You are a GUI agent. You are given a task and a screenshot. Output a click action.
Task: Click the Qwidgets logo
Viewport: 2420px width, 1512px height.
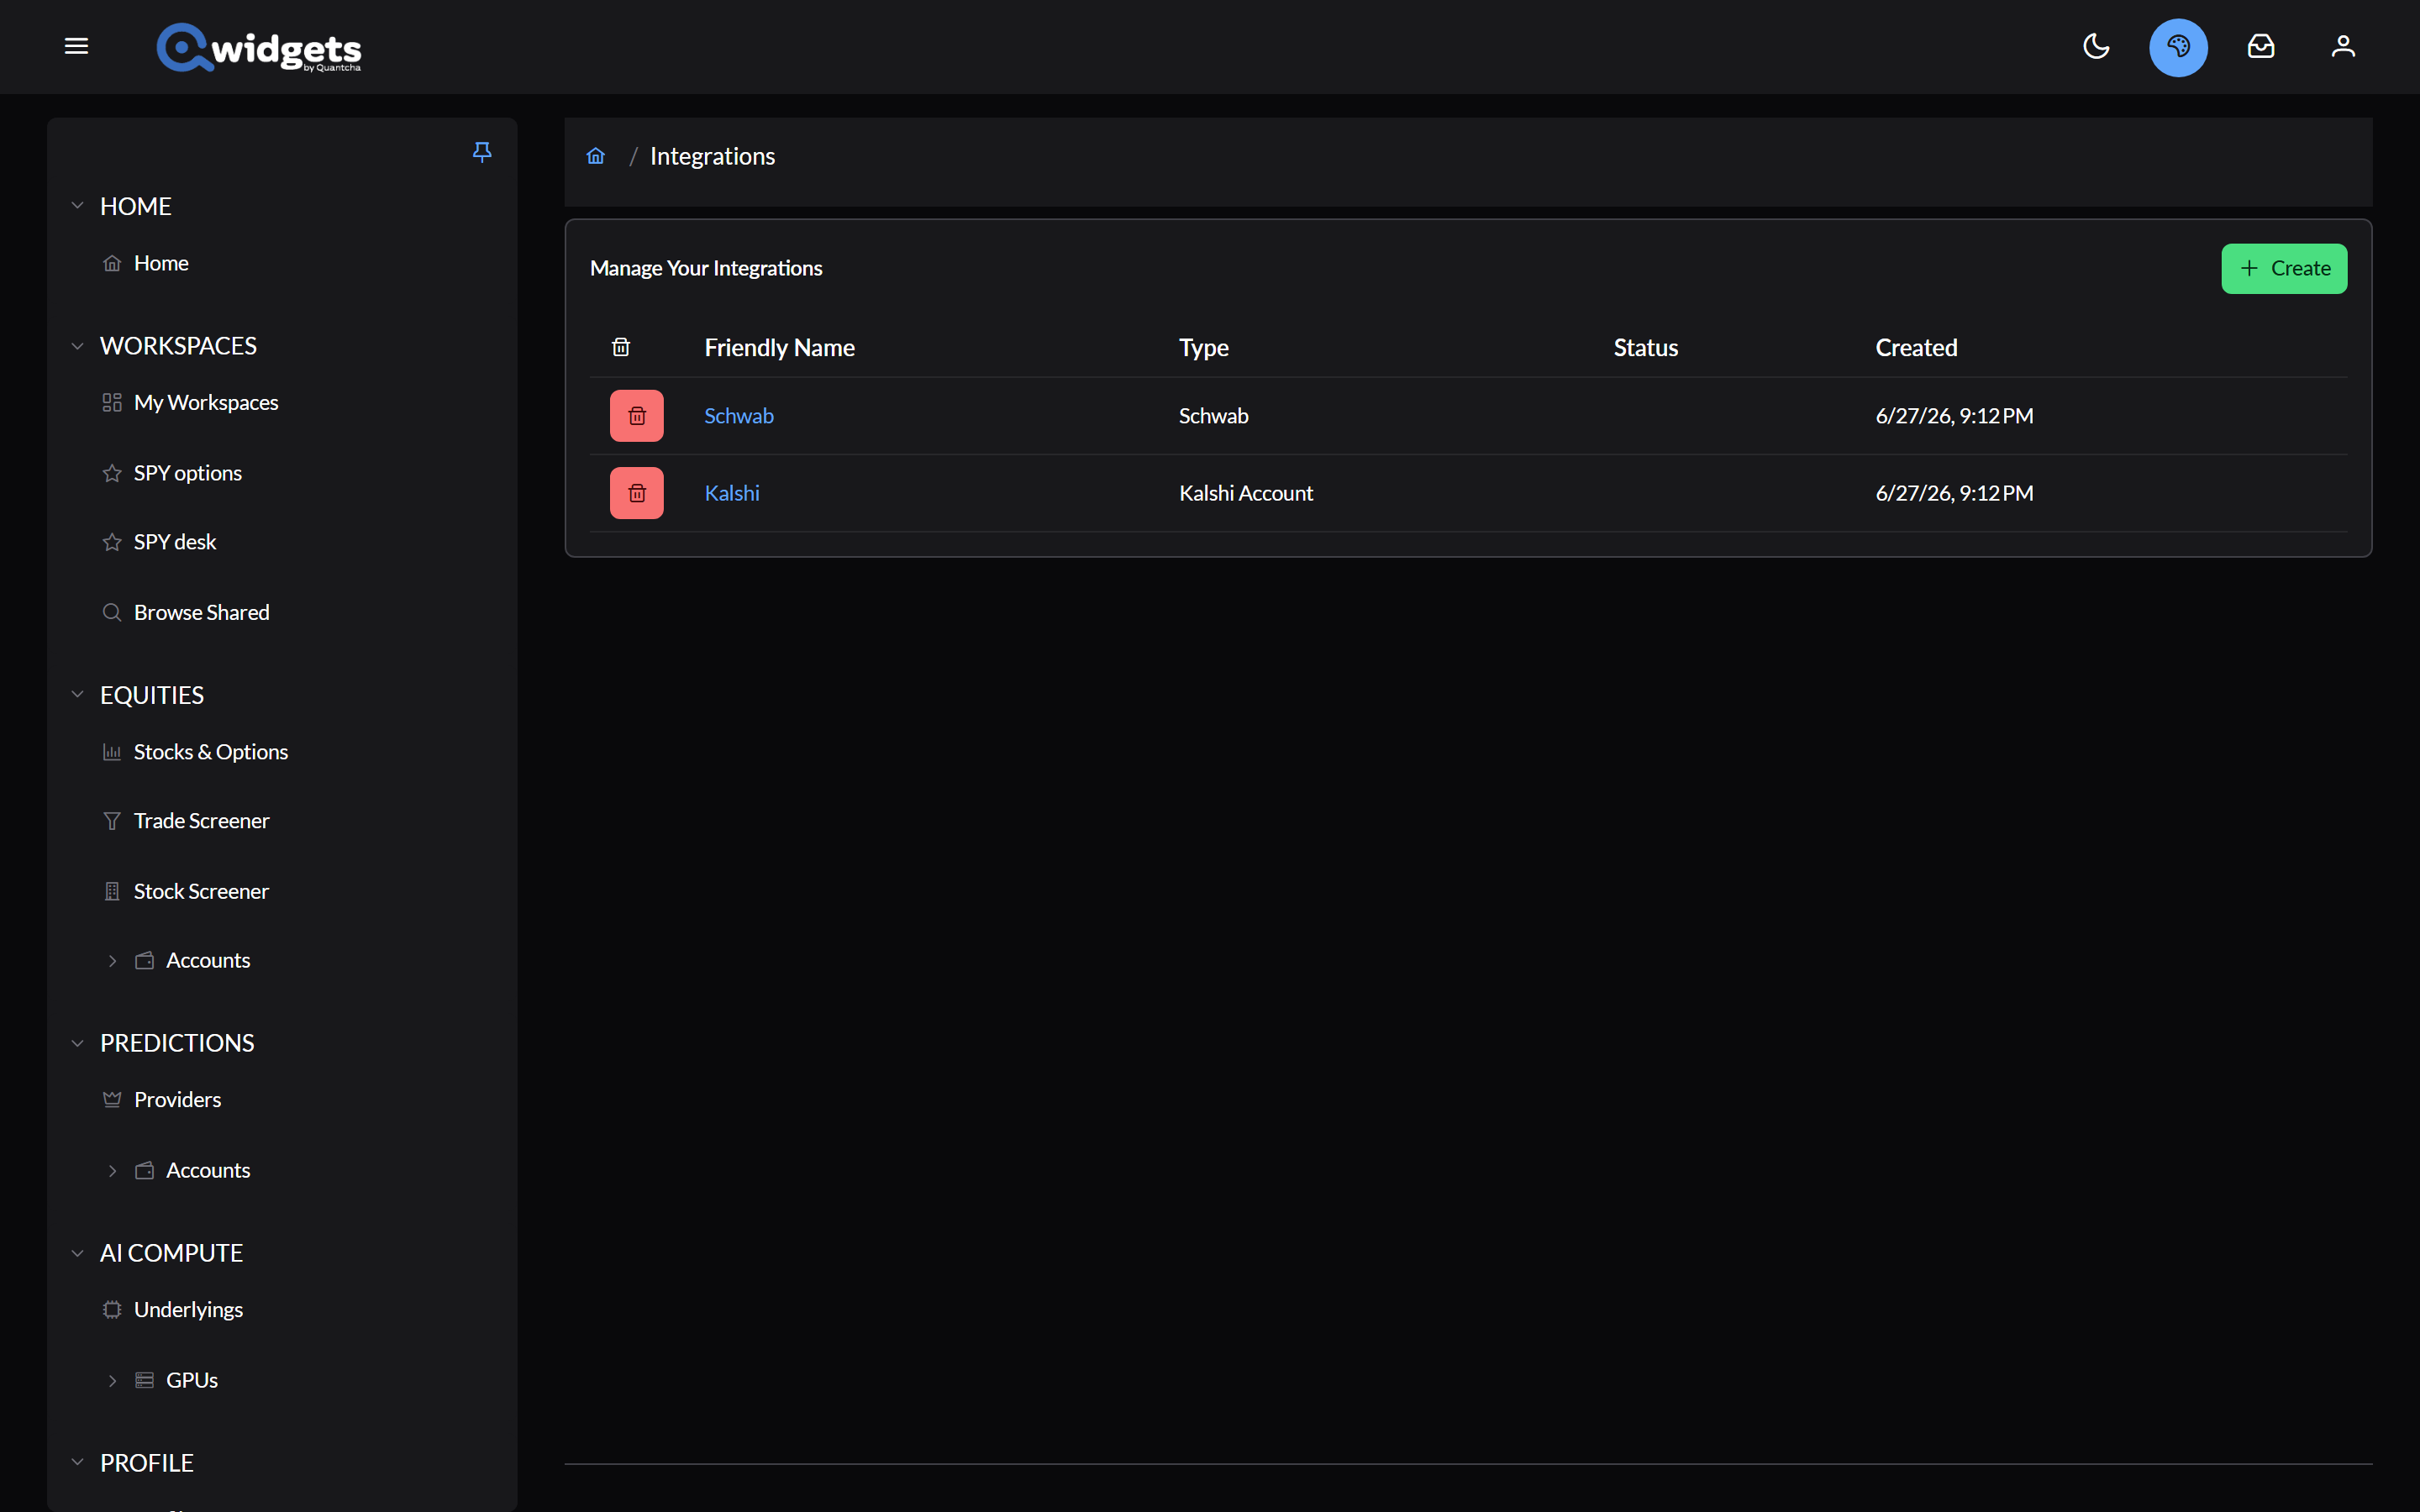coord(258,47)
